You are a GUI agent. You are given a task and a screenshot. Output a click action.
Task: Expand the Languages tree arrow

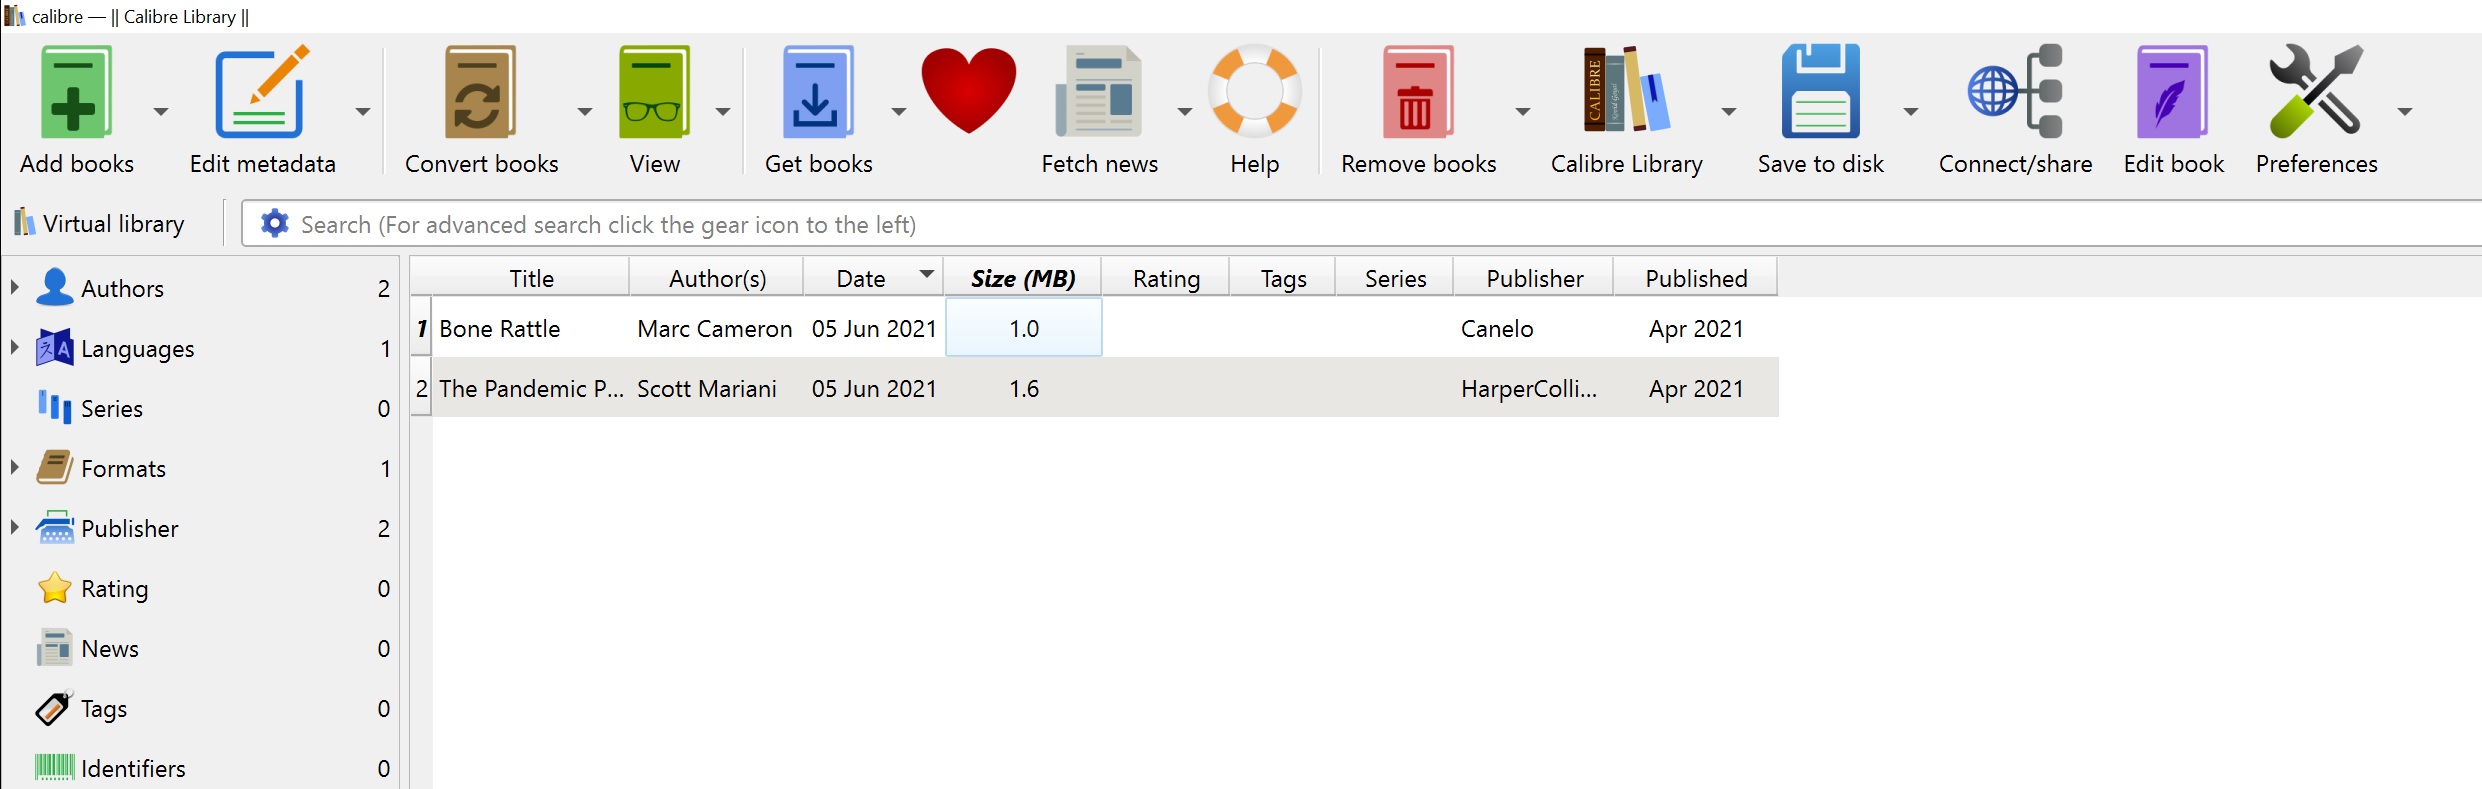(15, 347)
